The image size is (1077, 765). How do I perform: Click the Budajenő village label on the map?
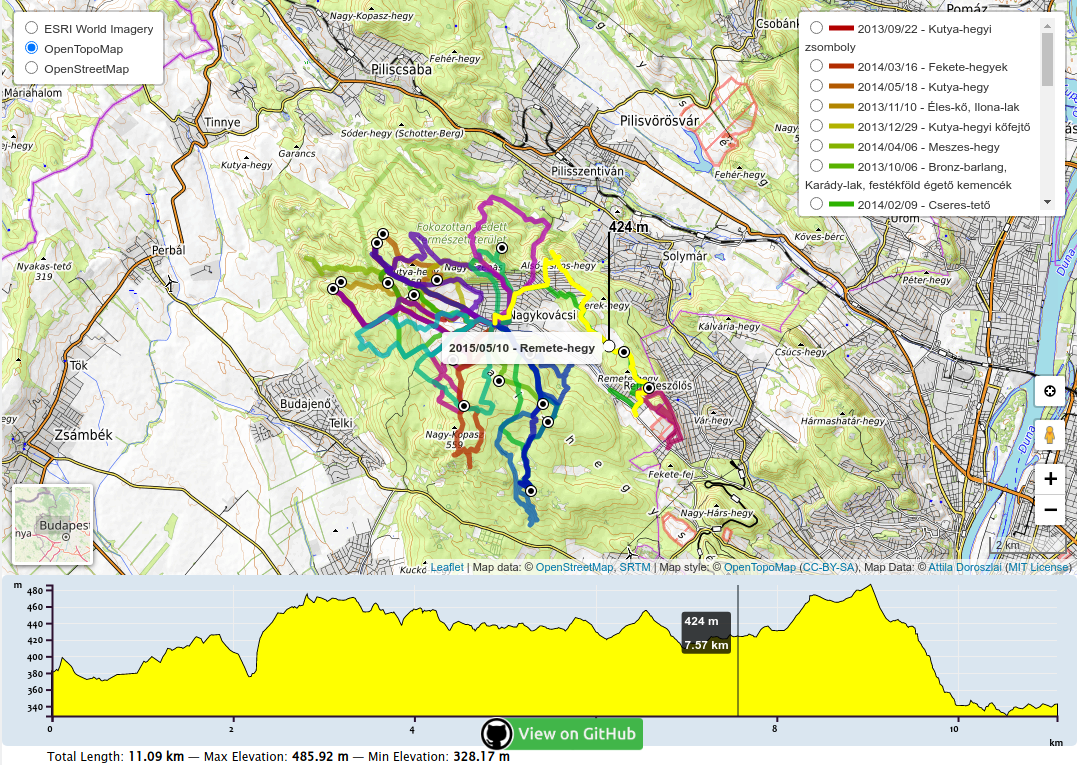point(305,404)
